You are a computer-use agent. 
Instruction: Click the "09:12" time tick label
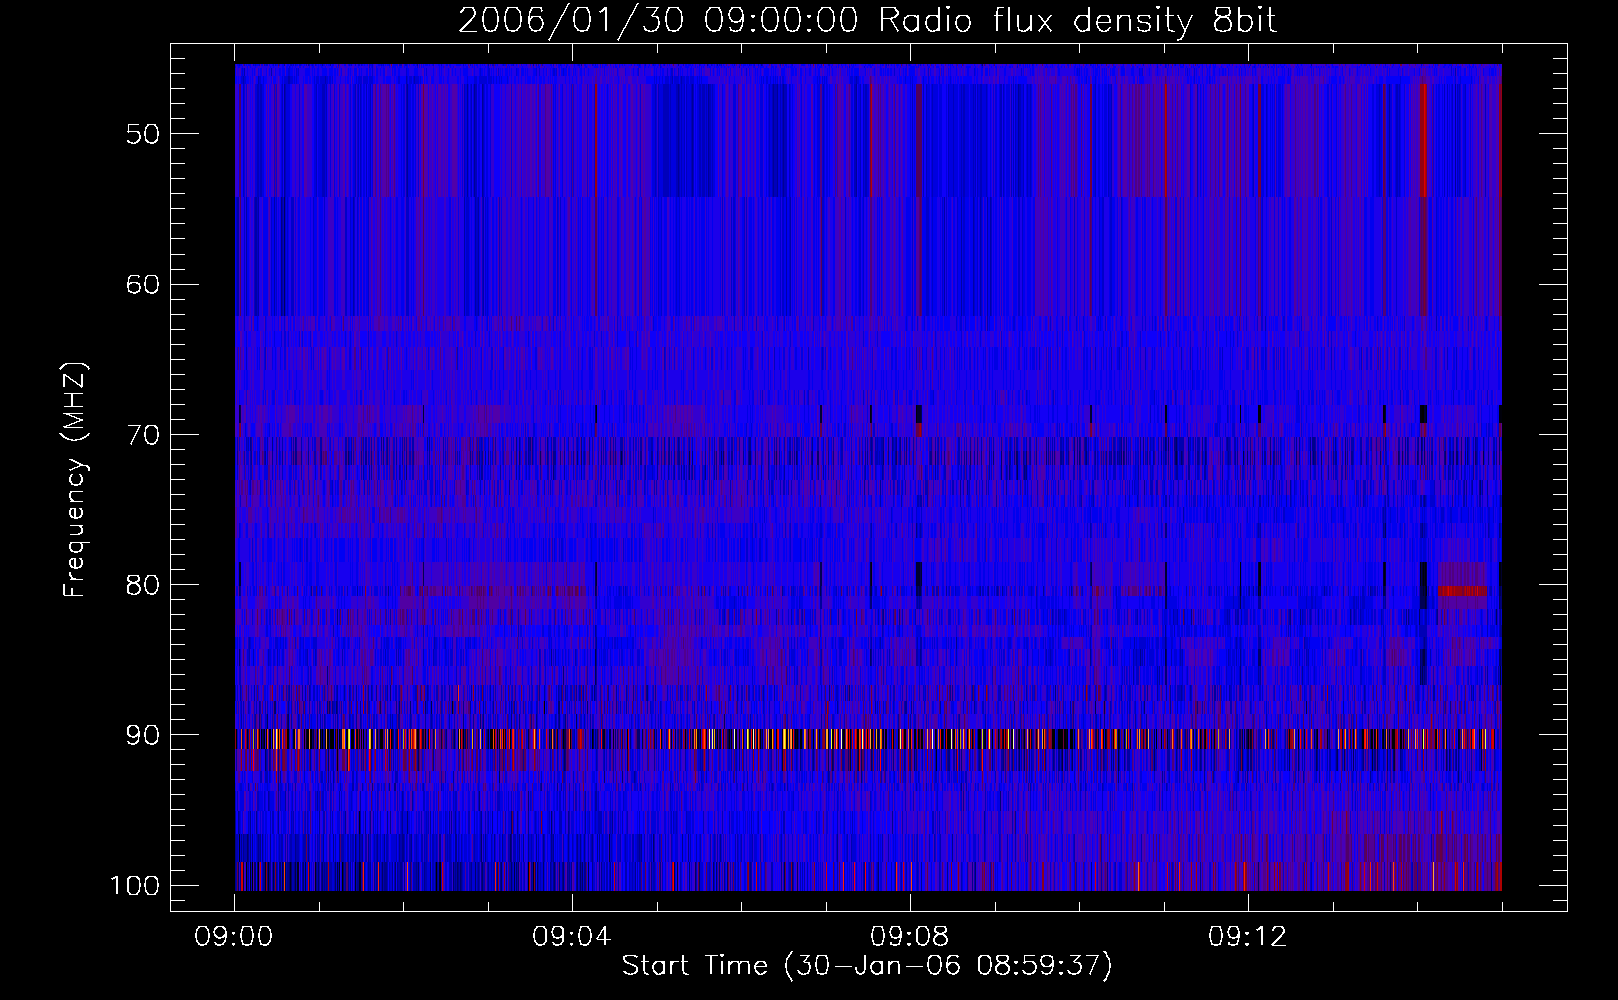(x=1248, y=937)
